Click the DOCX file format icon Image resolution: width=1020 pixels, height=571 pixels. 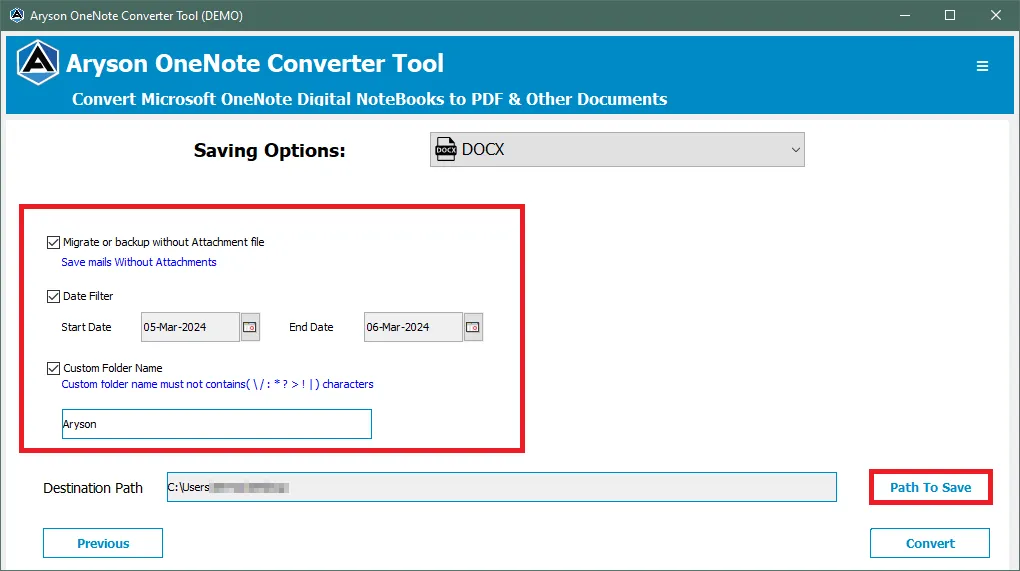tap(446, 150)
